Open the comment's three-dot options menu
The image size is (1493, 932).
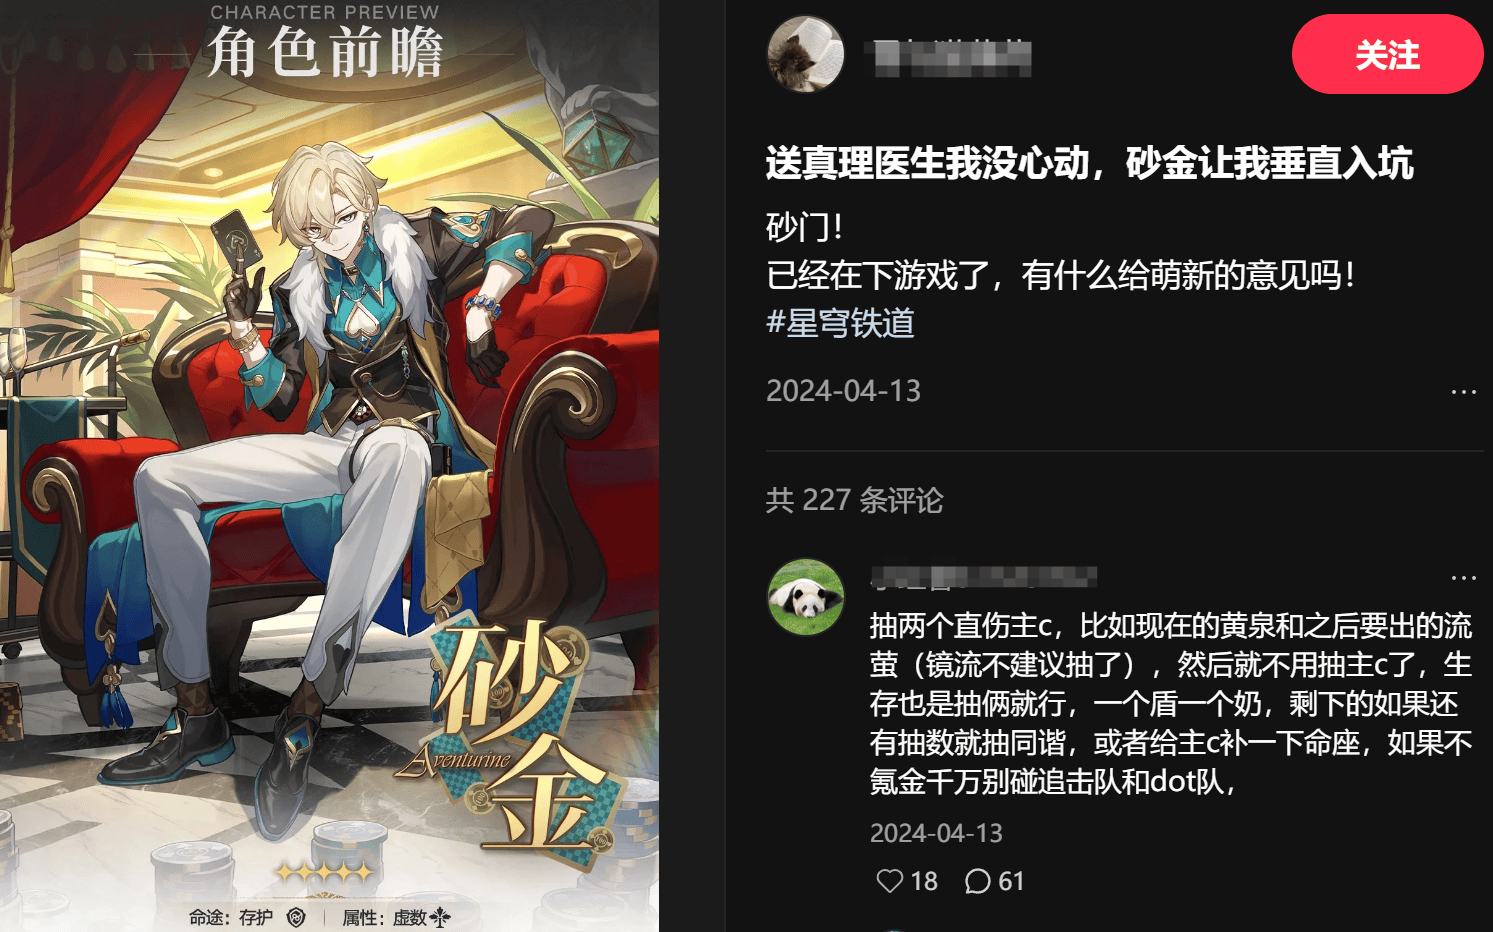pyautogui.click(x=1463, y=577)
